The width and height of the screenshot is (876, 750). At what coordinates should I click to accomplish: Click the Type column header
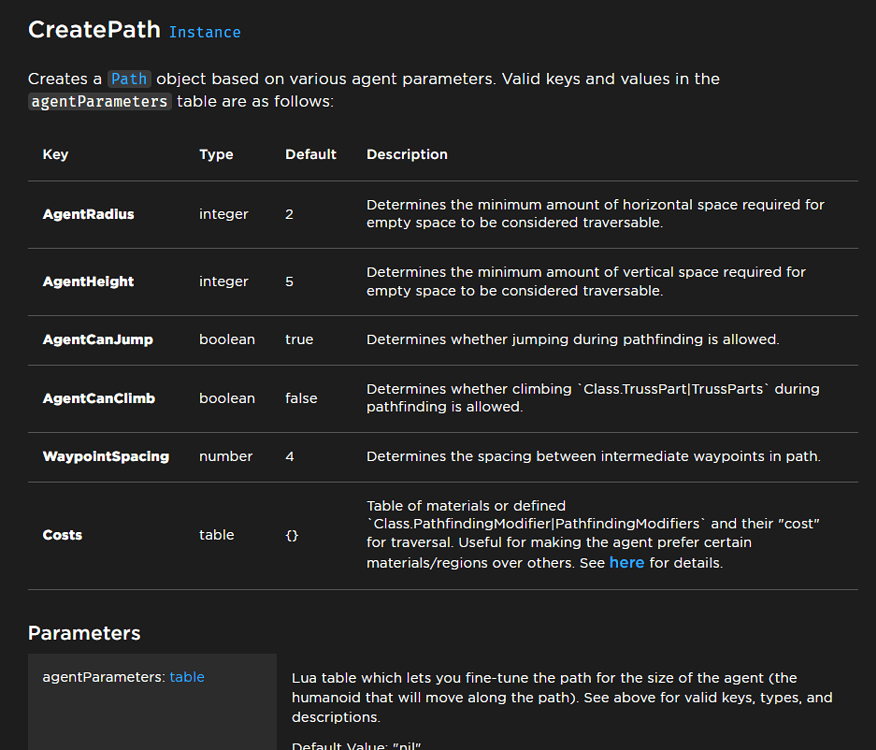[216, 154]
